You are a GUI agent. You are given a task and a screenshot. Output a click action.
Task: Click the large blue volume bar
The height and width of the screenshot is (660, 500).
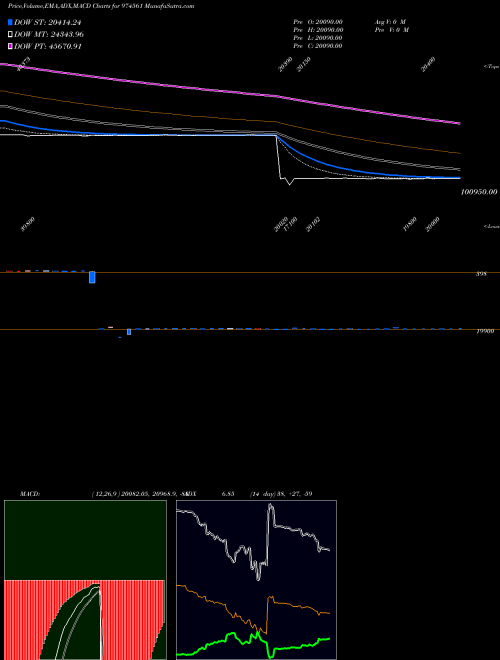92,277
